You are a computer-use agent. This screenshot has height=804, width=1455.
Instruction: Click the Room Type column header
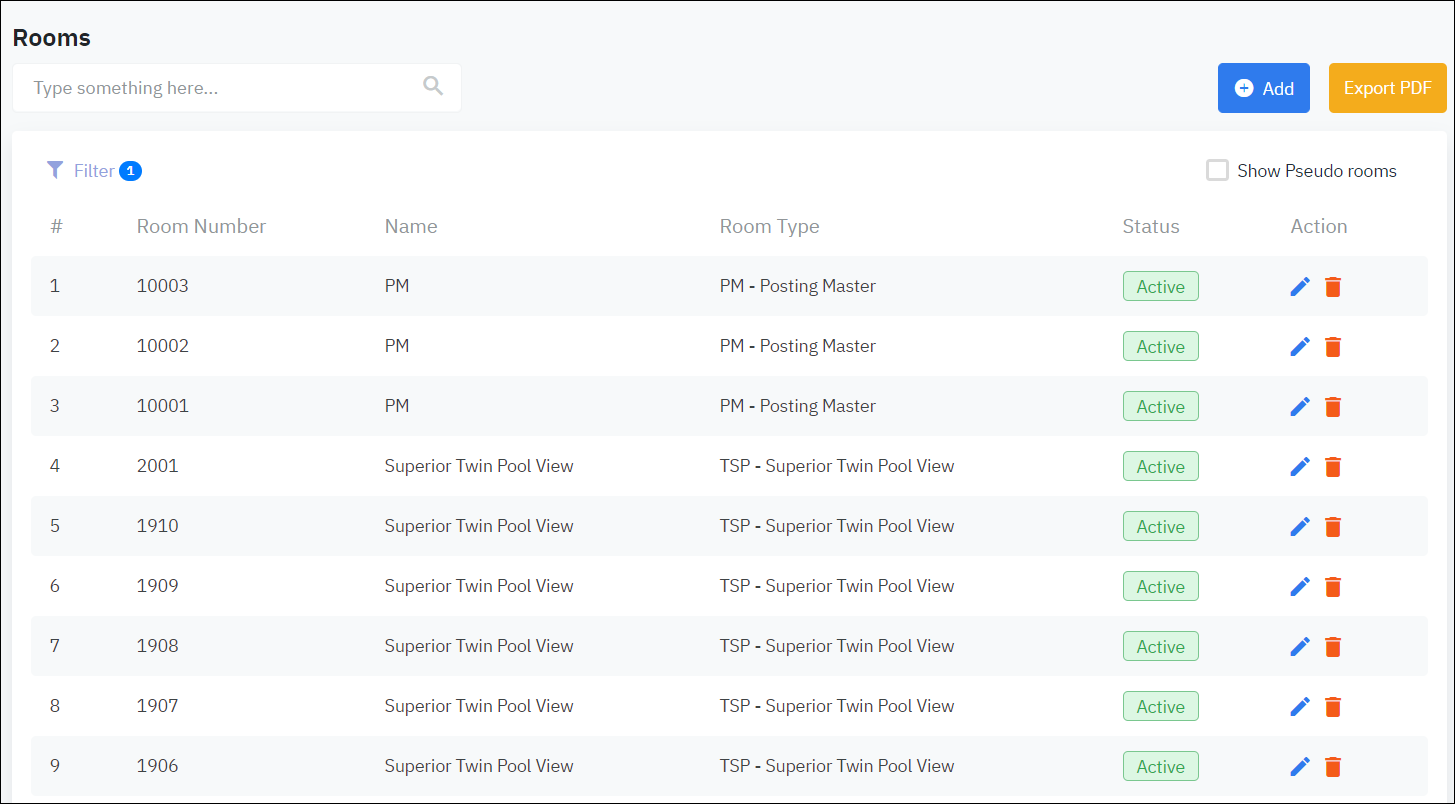click(769, 227)
